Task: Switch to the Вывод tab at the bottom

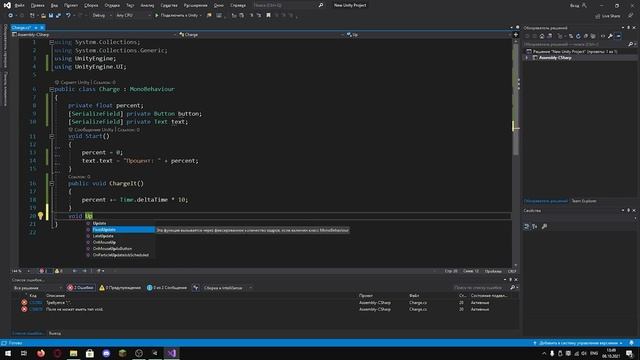Action: pos(55,333)
